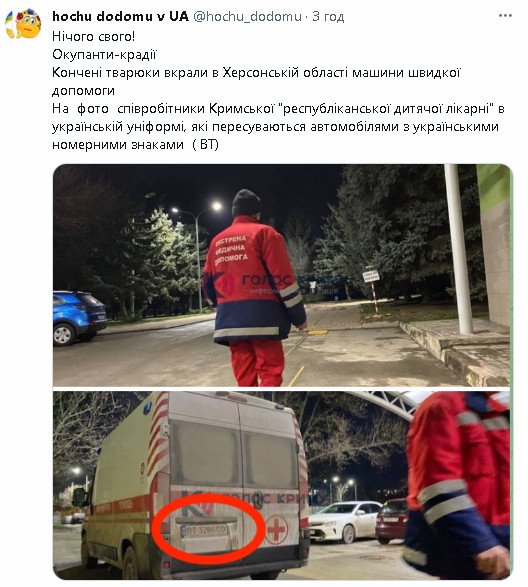Open the @hochu_dodomu handle link
Image resolution: width=528 pixels, height=587 pixels.
pyautogui.click(x=247, y=16)
